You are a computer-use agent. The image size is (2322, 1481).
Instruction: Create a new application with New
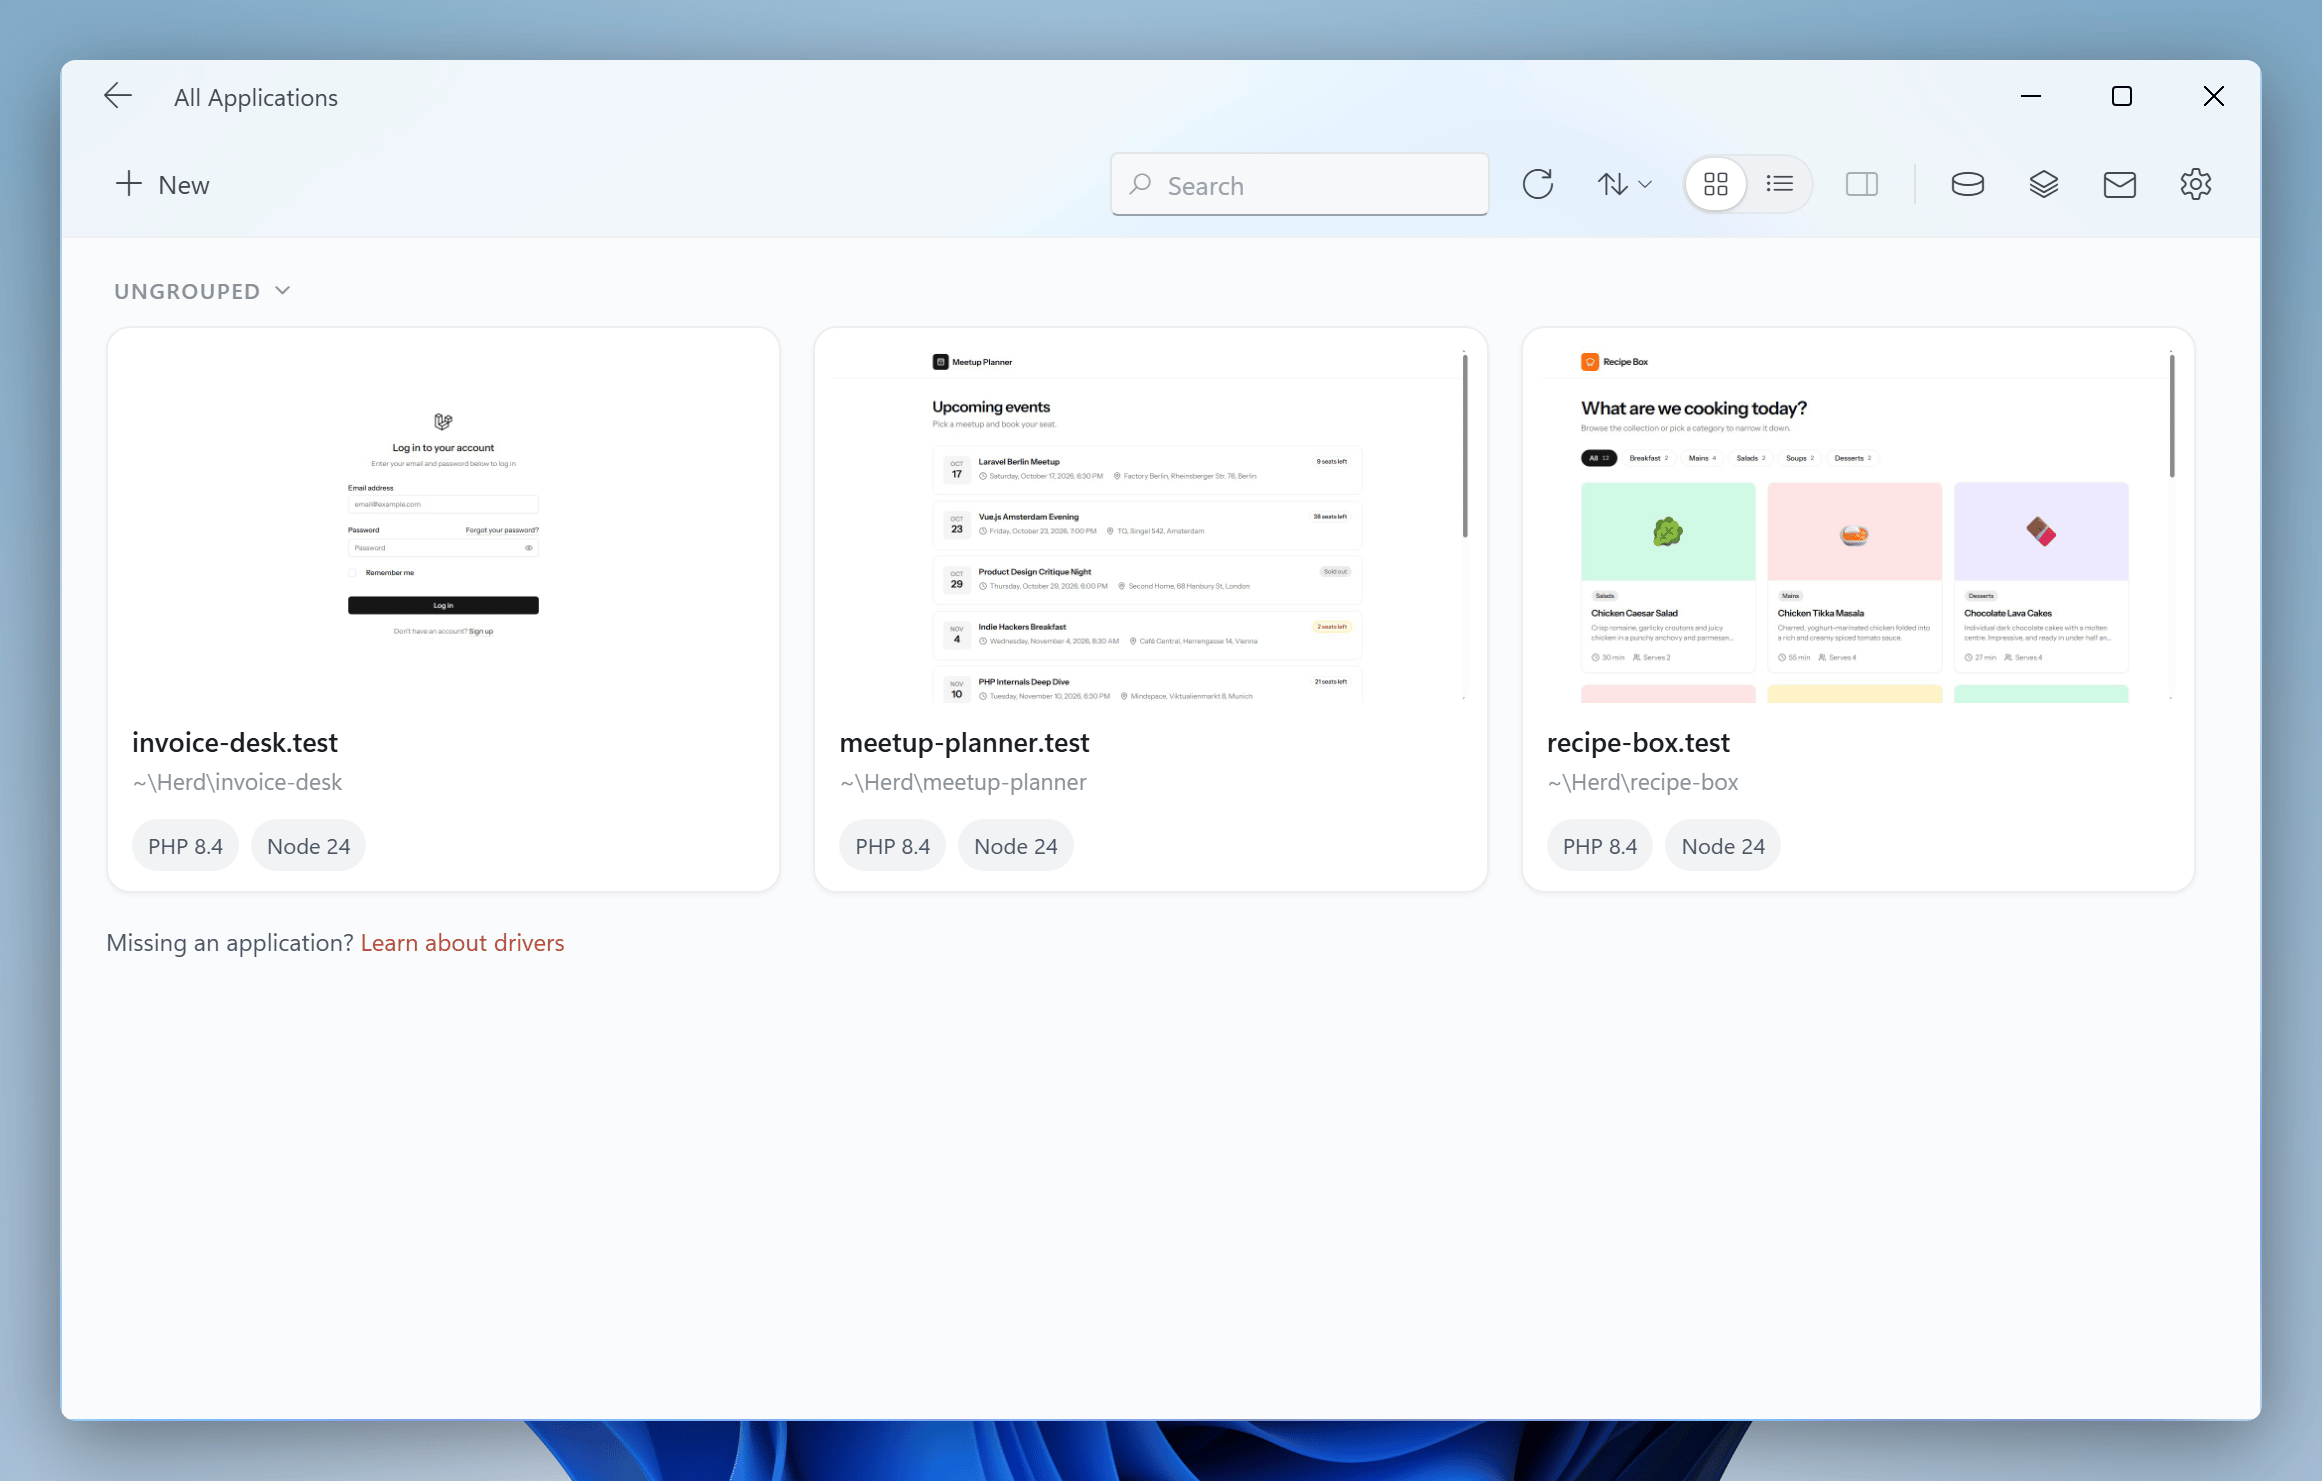pyautogui.click(x=162, y=185)
